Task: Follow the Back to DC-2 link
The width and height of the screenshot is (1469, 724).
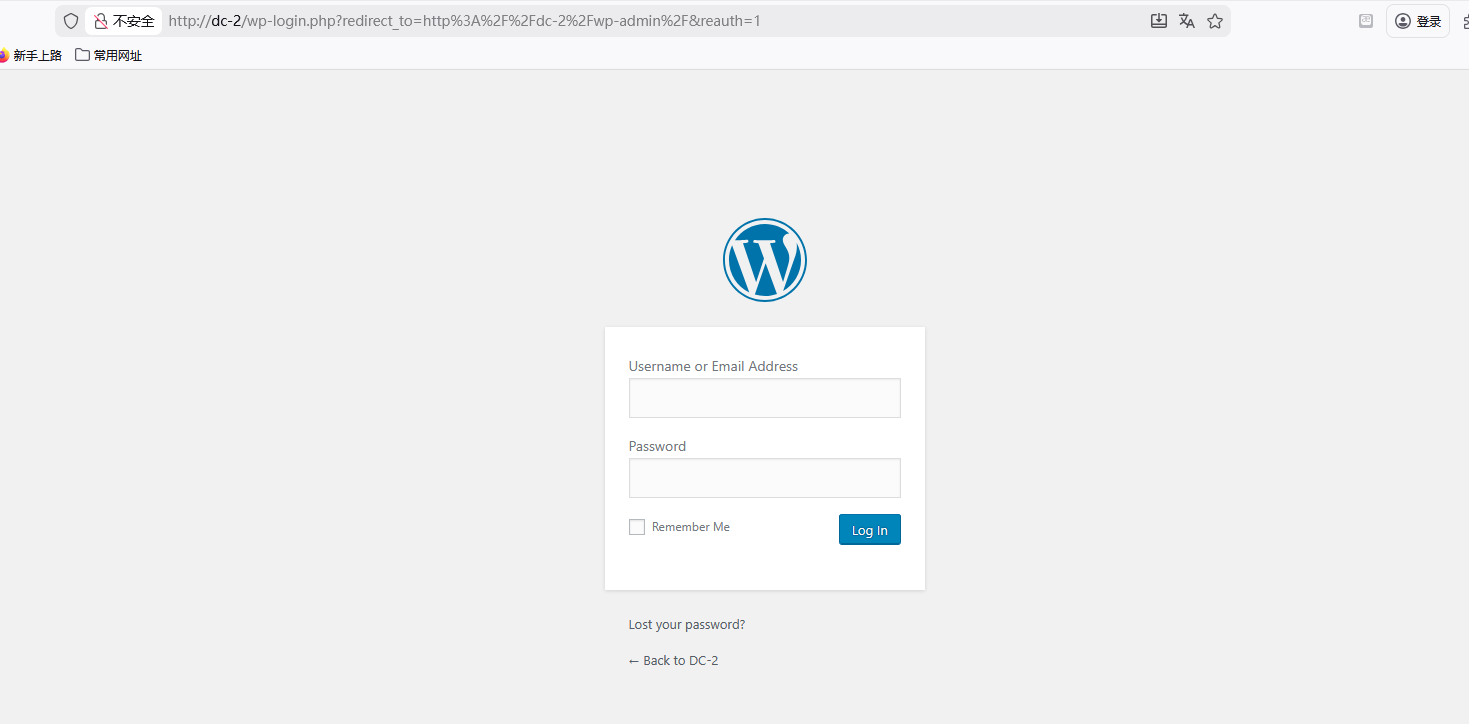Action: pyautogui.click(x=674, y=661)
